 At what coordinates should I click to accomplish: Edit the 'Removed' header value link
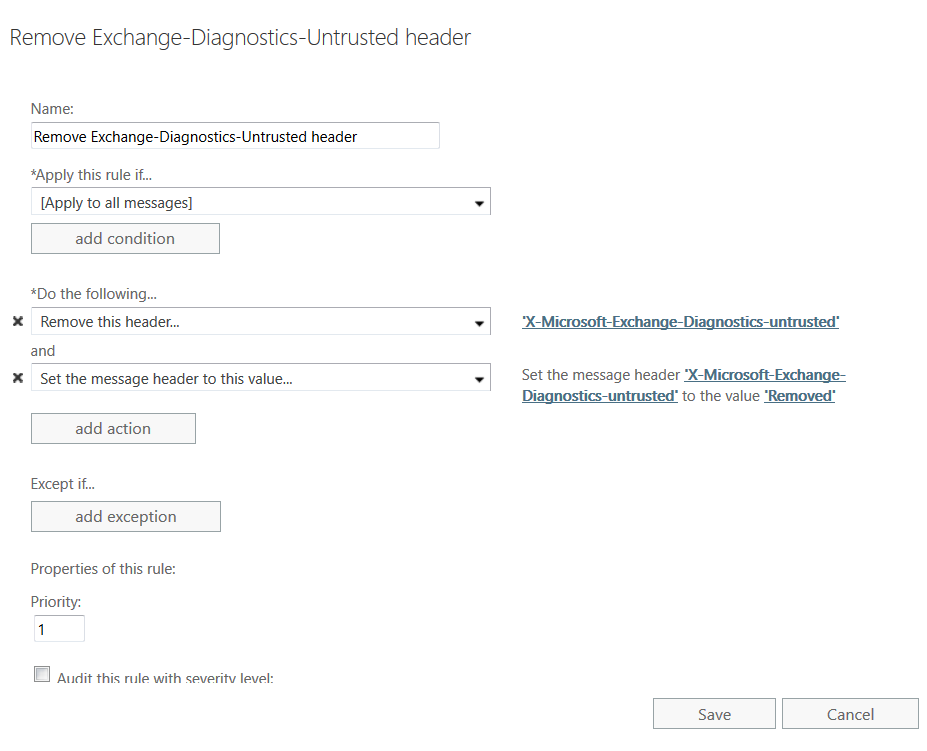coord(799,396)
